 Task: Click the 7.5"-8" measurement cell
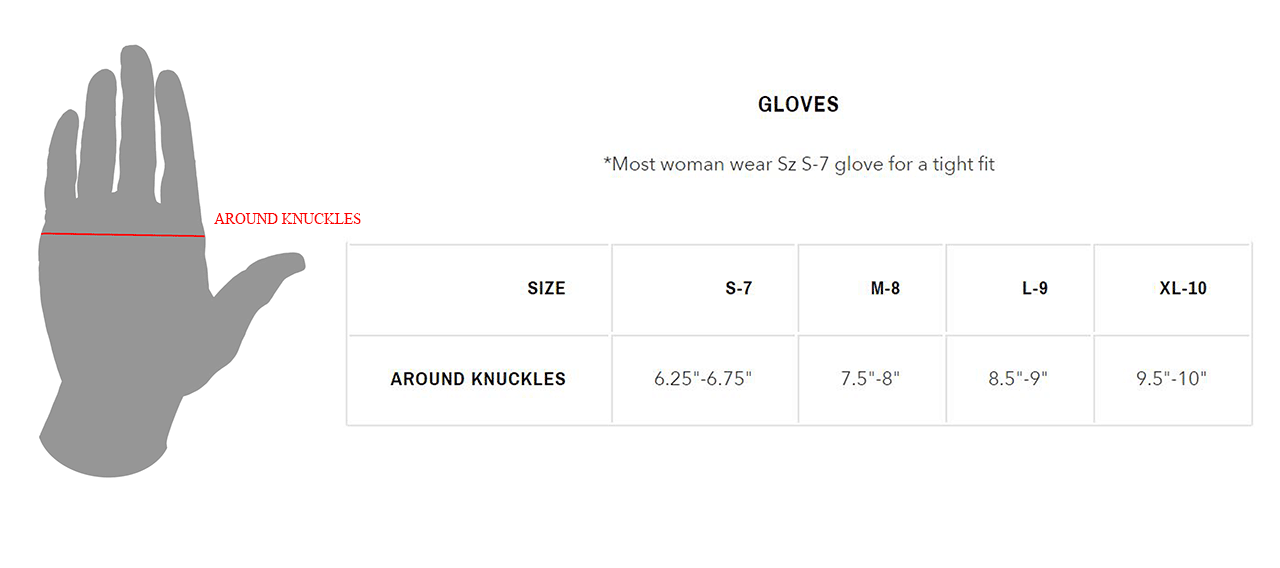coord(870,379)
